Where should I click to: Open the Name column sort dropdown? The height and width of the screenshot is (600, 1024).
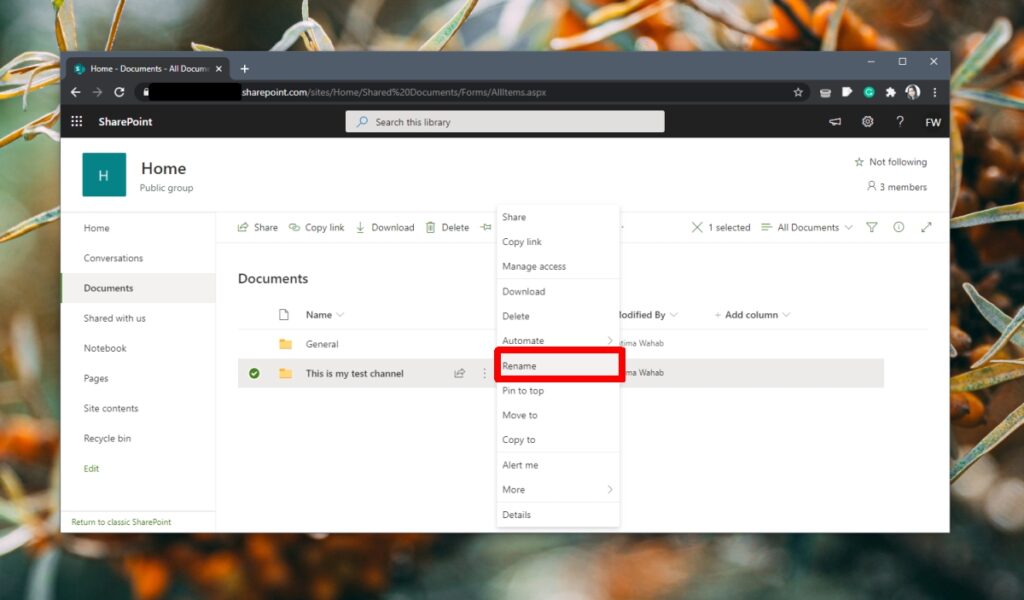tap(325, 315)
